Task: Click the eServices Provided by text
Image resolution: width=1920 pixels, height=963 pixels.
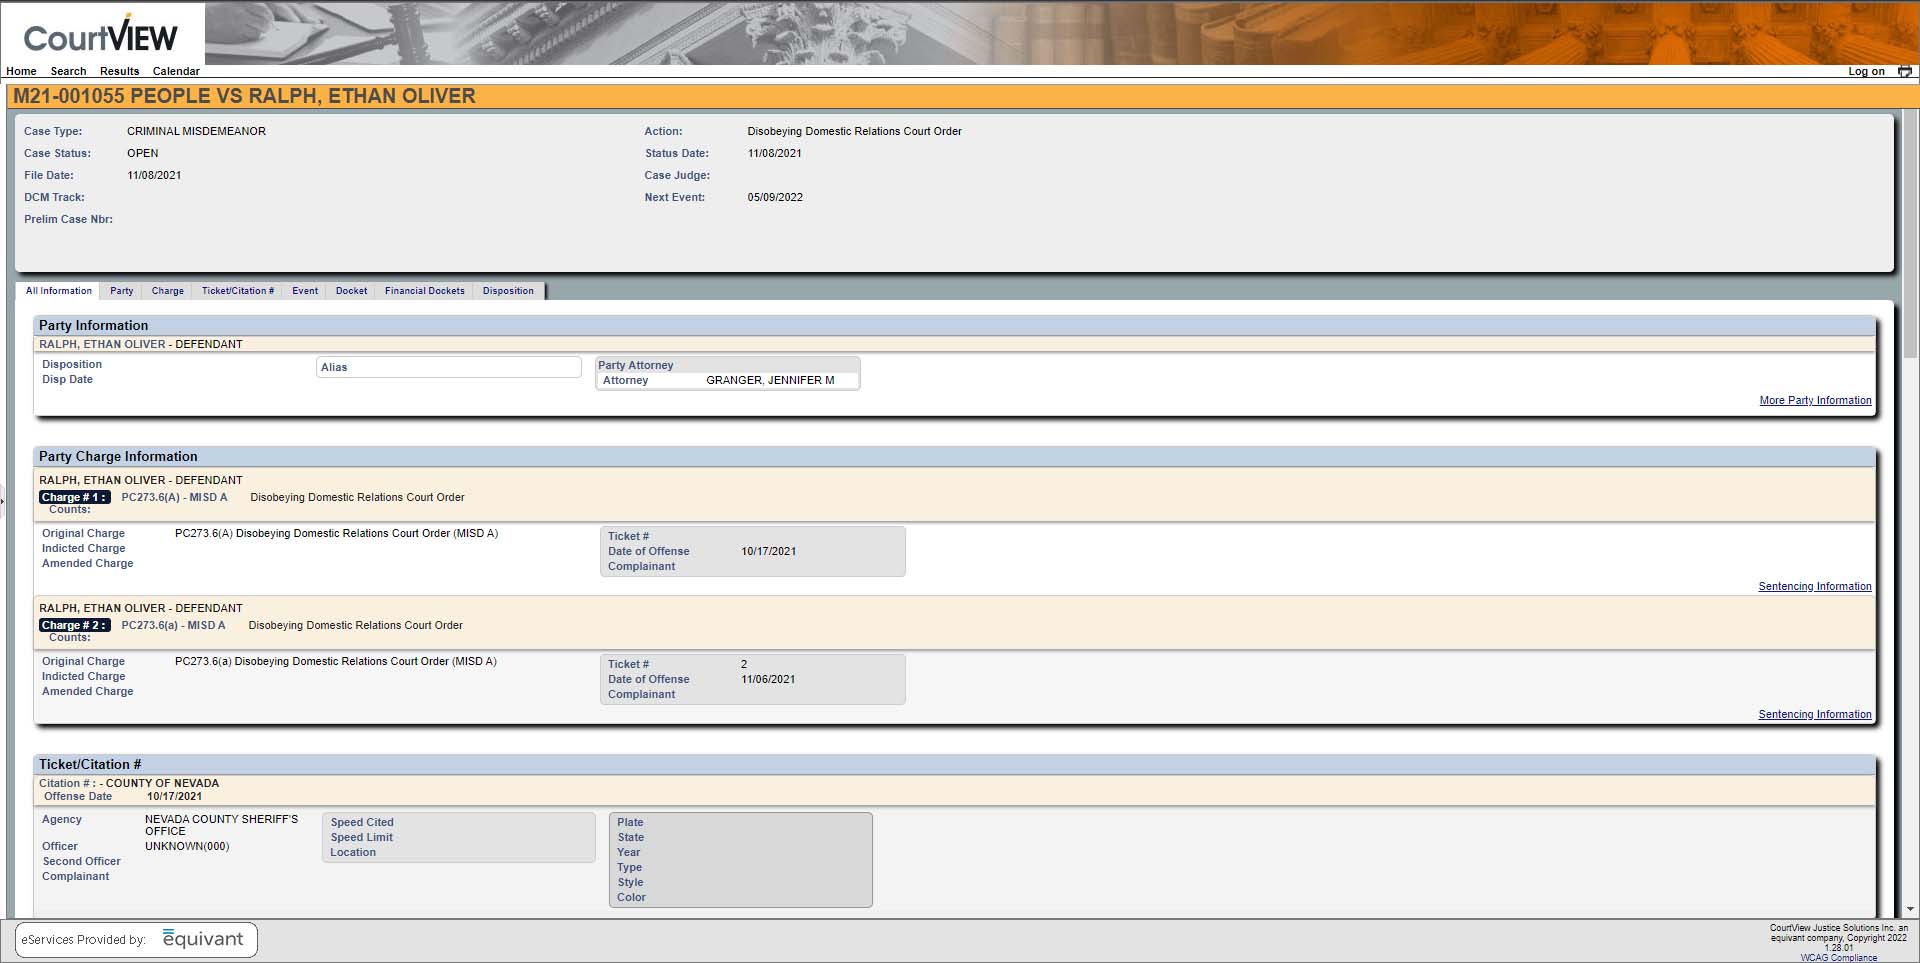Action: click(84, 939)
